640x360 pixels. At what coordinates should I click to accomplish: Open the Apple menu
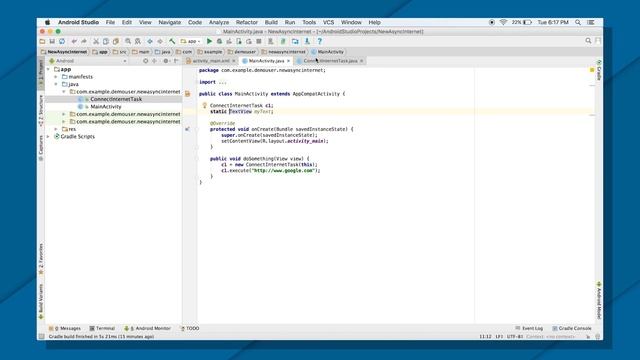tap(47, 22)
